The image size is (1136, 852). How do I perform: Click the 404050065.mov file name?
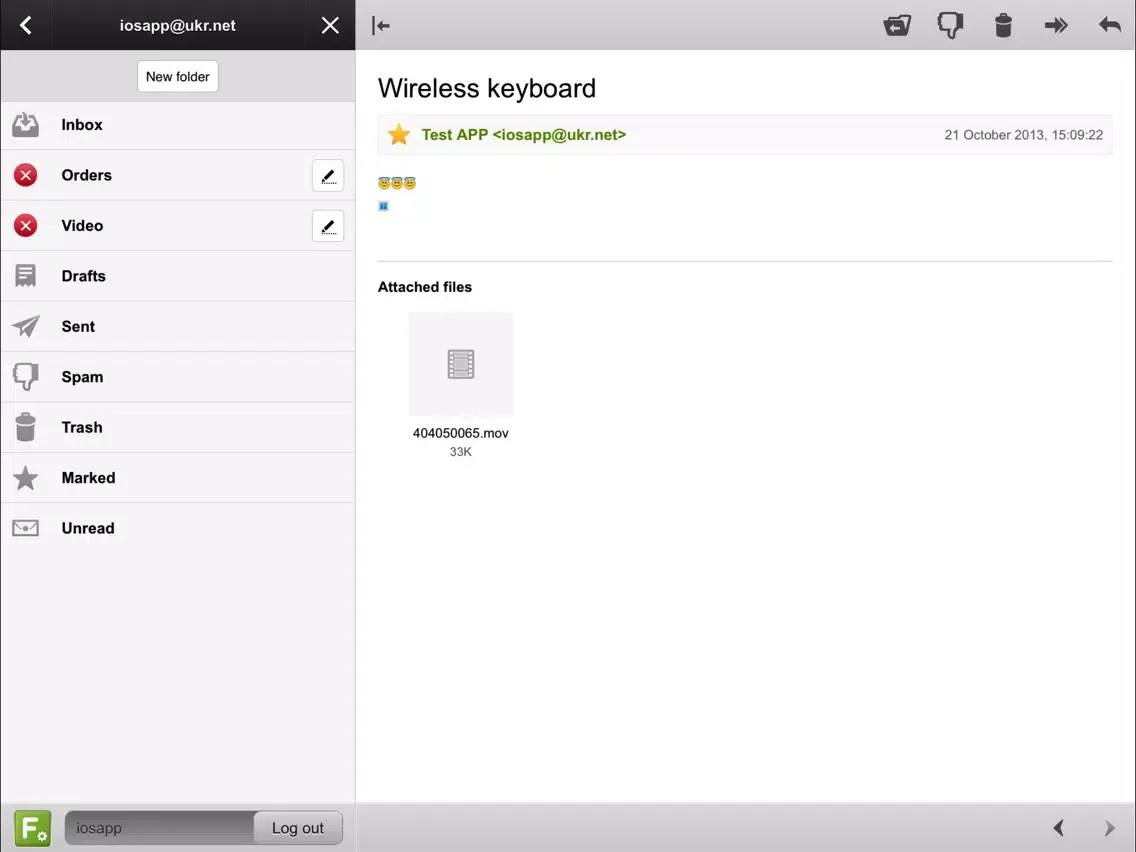tap(461, 433)
